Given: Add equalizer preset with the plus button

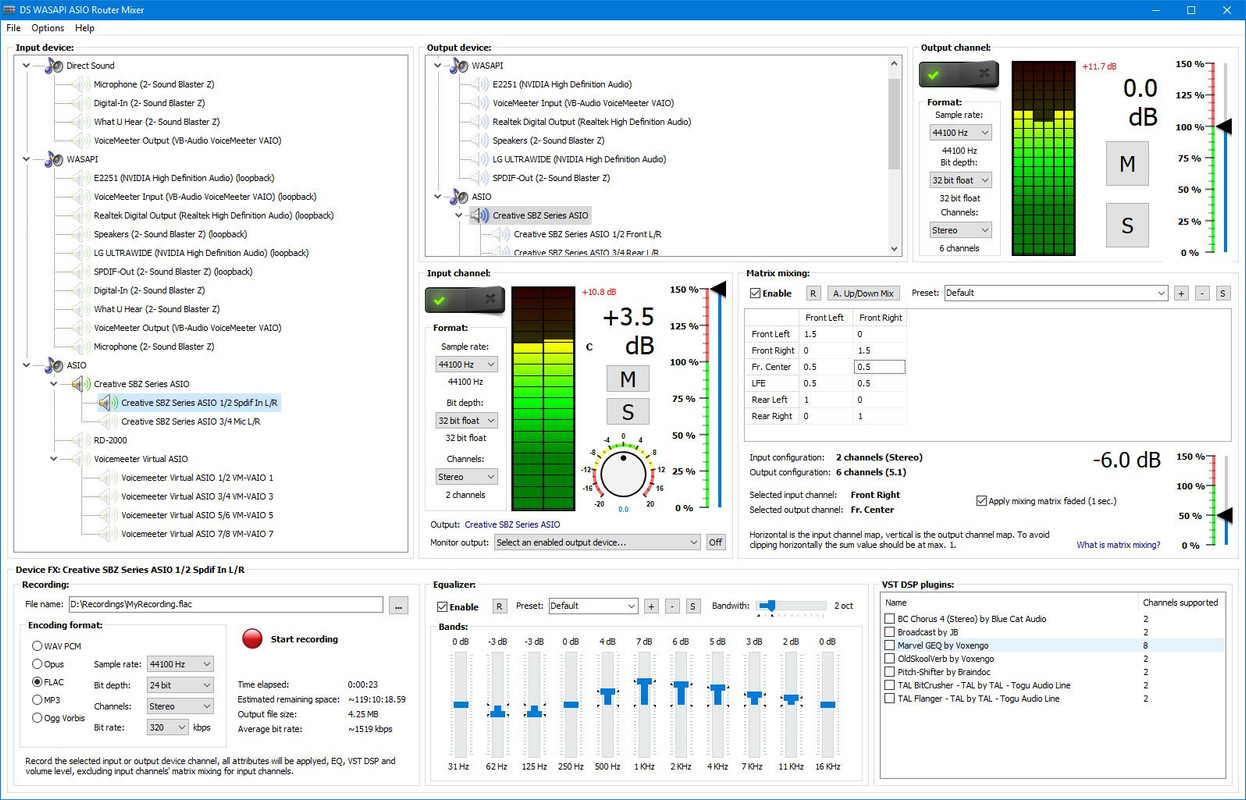Looking at the screenshot, I should (x=651, y=606).
